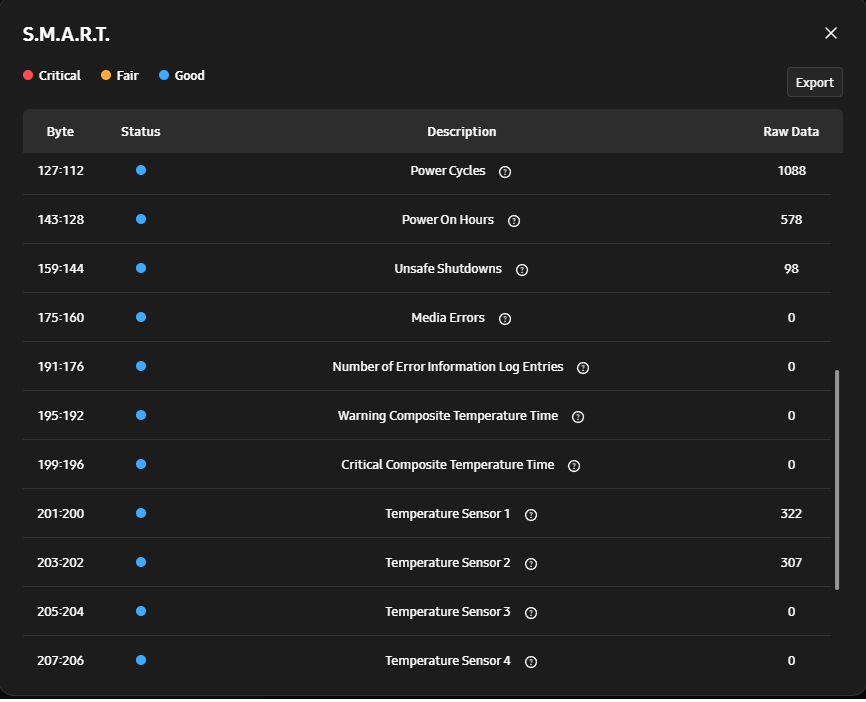
Task: Click the Temperature Sensor 3 label
Action: click(x=448, y=612)
